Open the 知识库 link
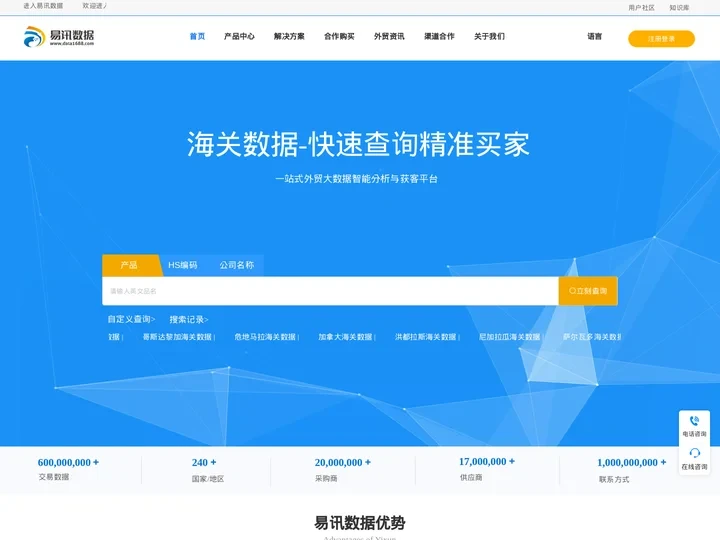This screenshot has height=540, width=720. point(679,7)
